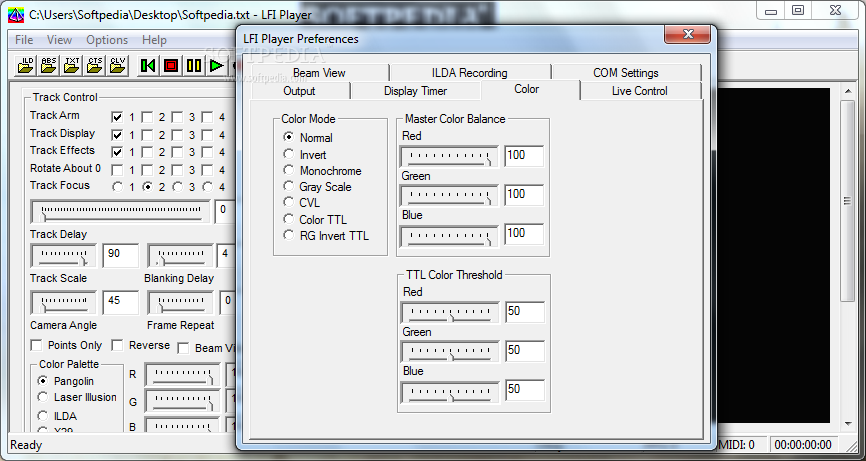Click TTL Color Threshold Green slider

click(x=450, y=352)
